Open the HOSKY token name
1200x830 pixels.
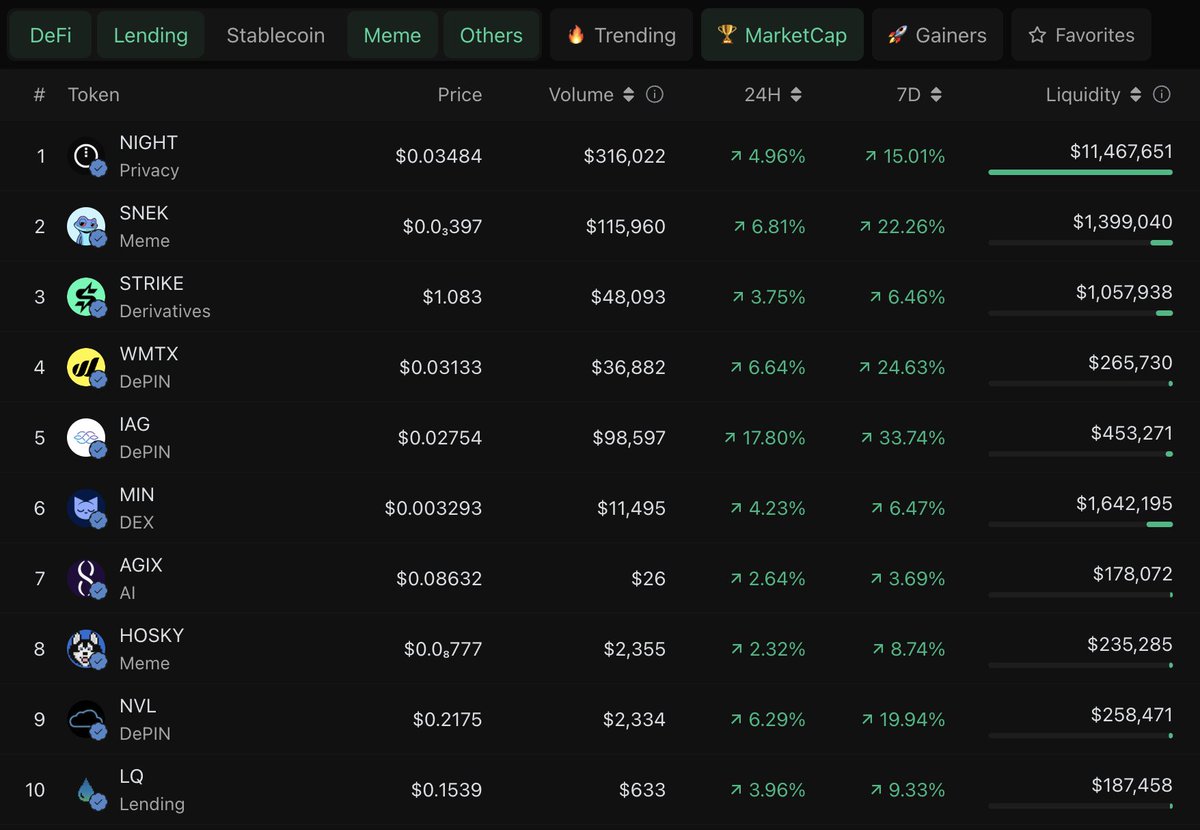[x=151, y=635]
